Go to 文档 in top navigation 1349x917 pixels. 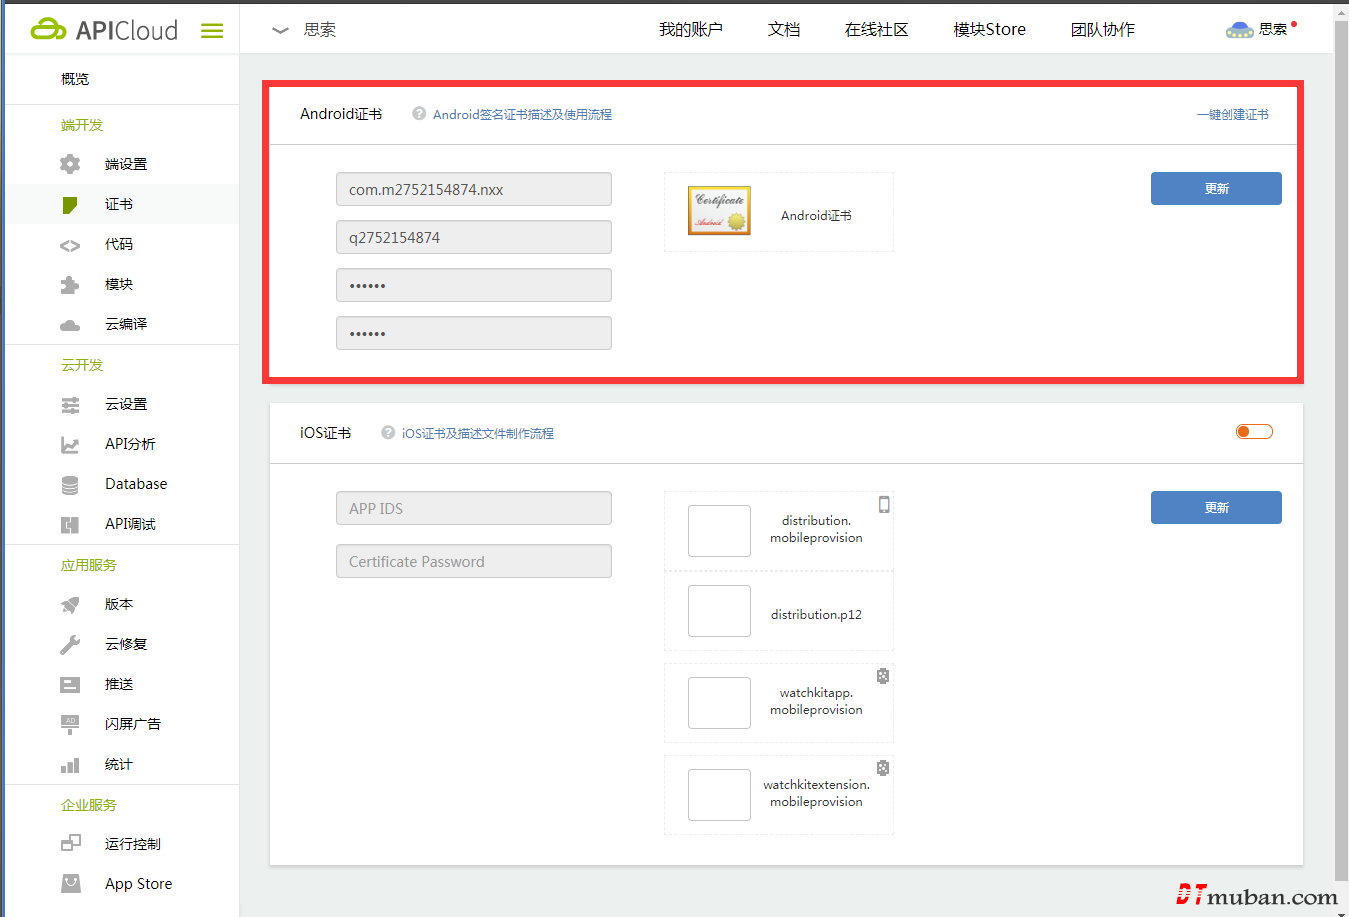click(784, 30)
